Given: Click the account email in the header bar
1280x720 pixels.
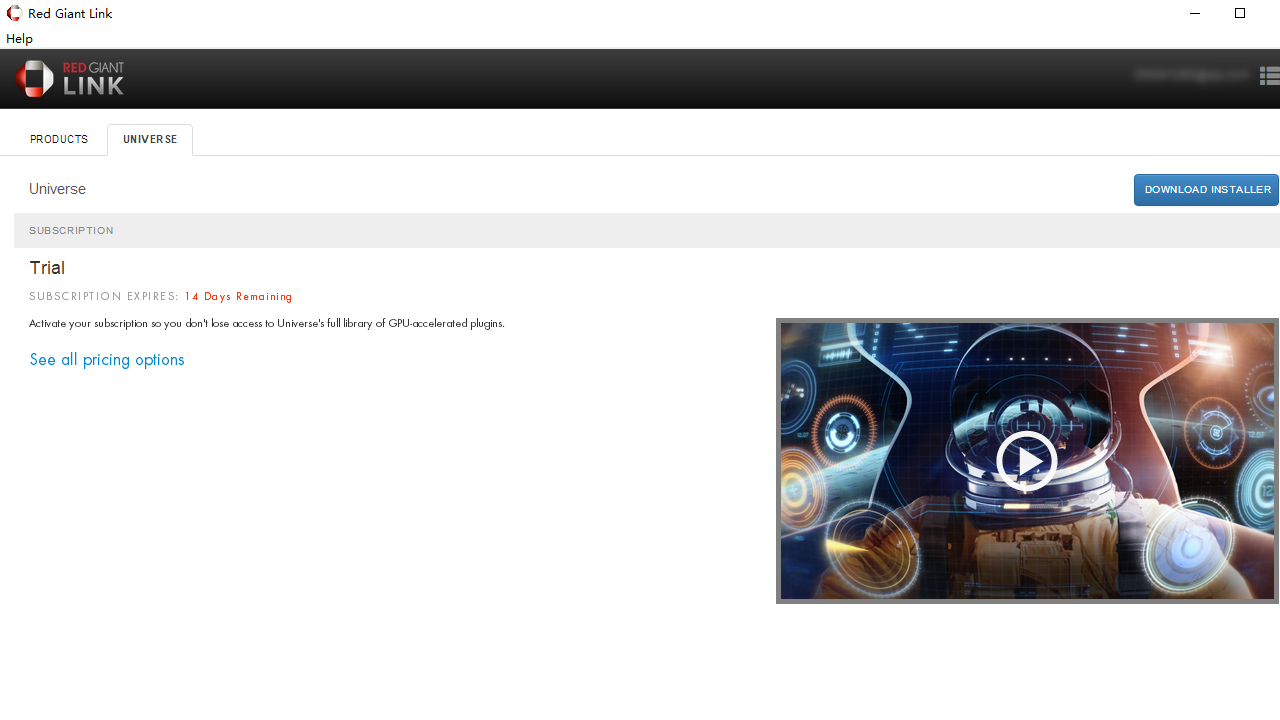Looking at the screenshot, I should (x=1190, y=75).
